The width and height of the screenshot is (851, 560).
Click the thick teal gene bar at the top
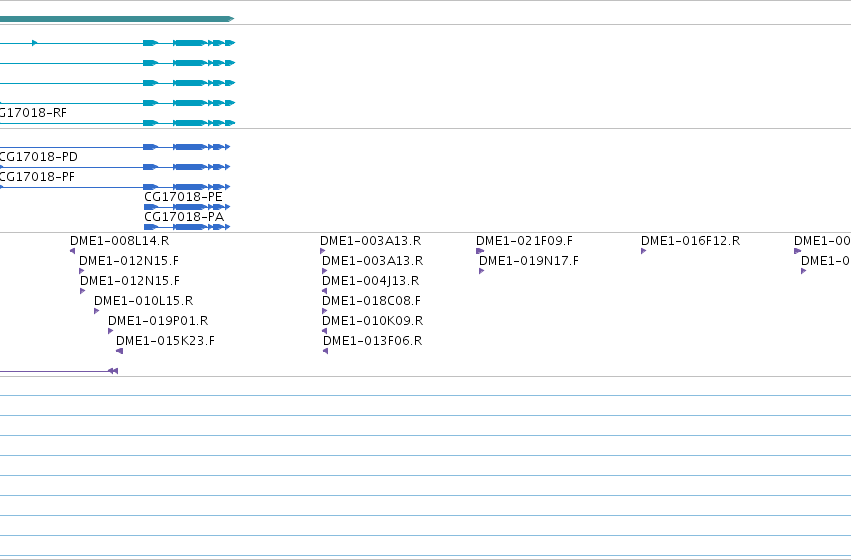(117, 19)
